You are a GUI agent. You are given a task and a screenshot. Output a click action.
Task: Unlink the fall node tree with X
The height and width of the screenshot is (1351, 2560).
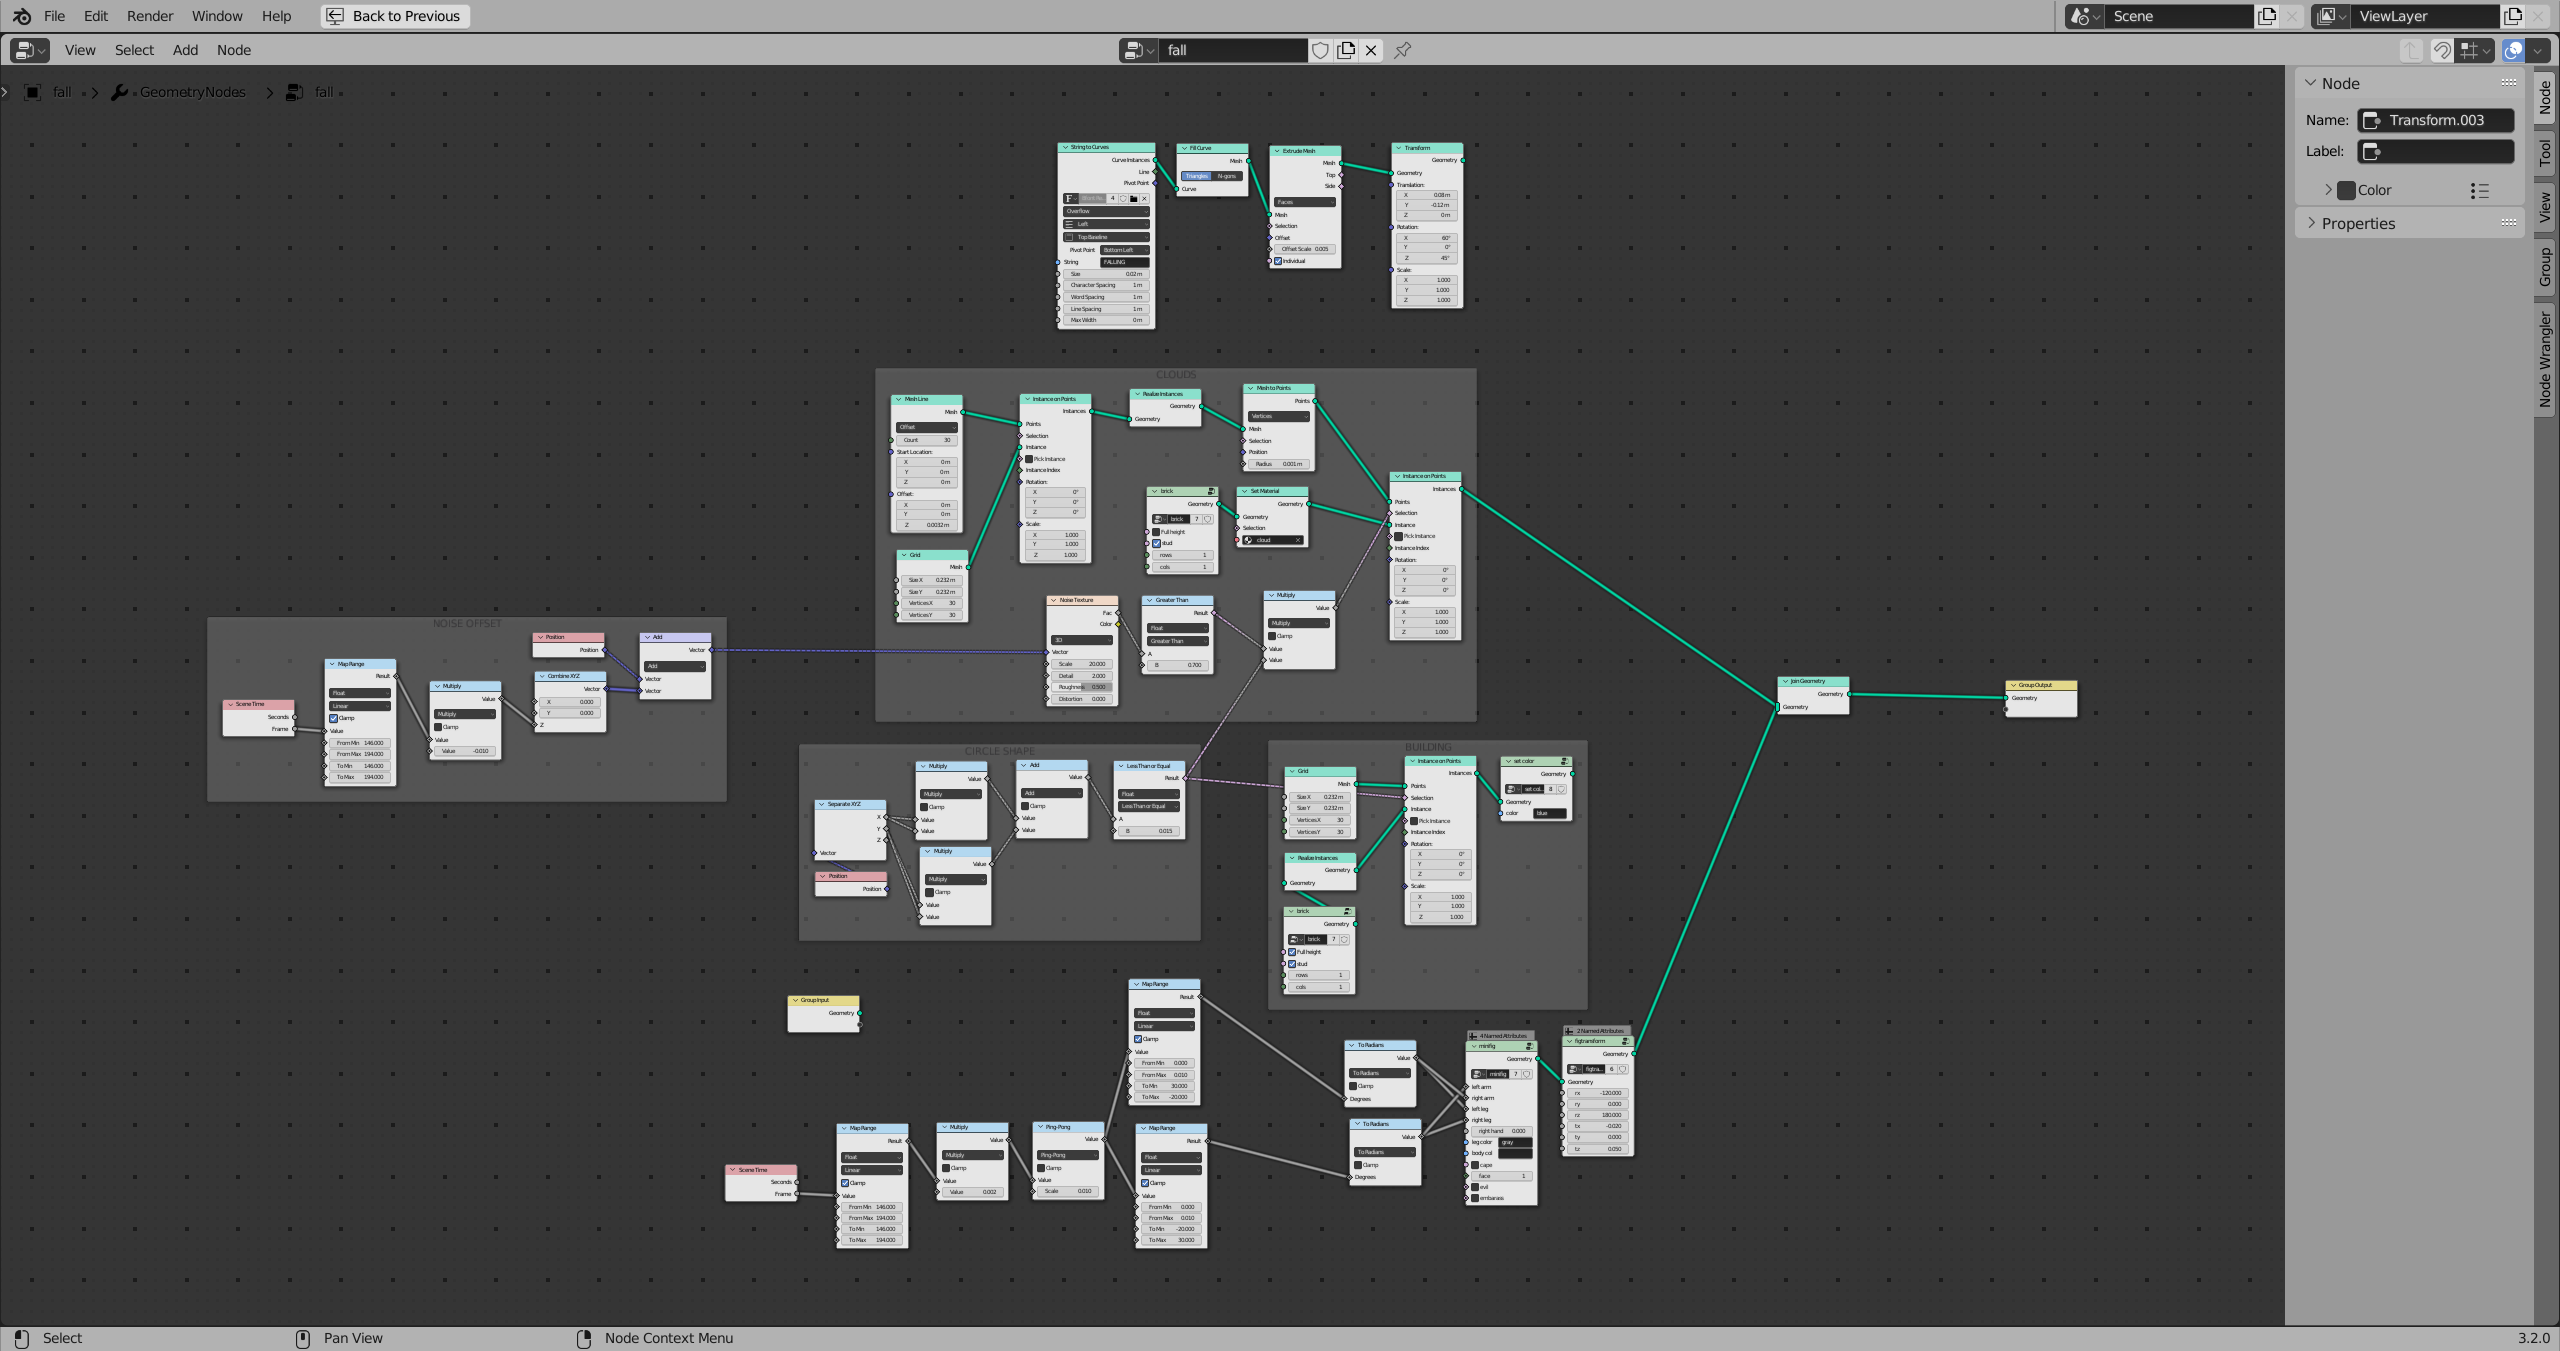click(x=1371, y=50)
